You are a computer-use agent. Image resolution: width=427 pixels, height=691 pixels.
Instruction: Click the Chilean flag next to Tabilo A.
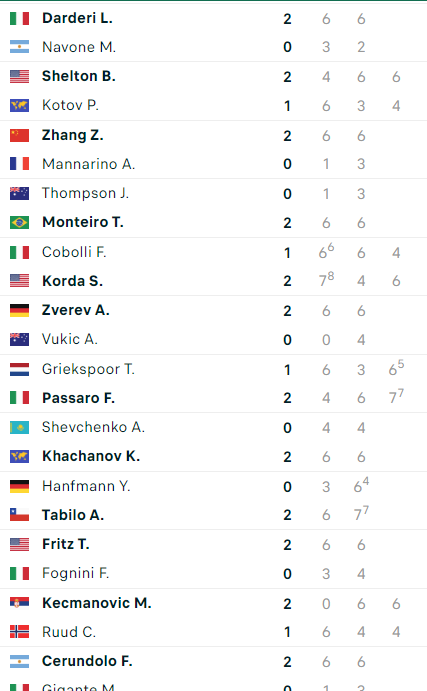tap(19, 515)
